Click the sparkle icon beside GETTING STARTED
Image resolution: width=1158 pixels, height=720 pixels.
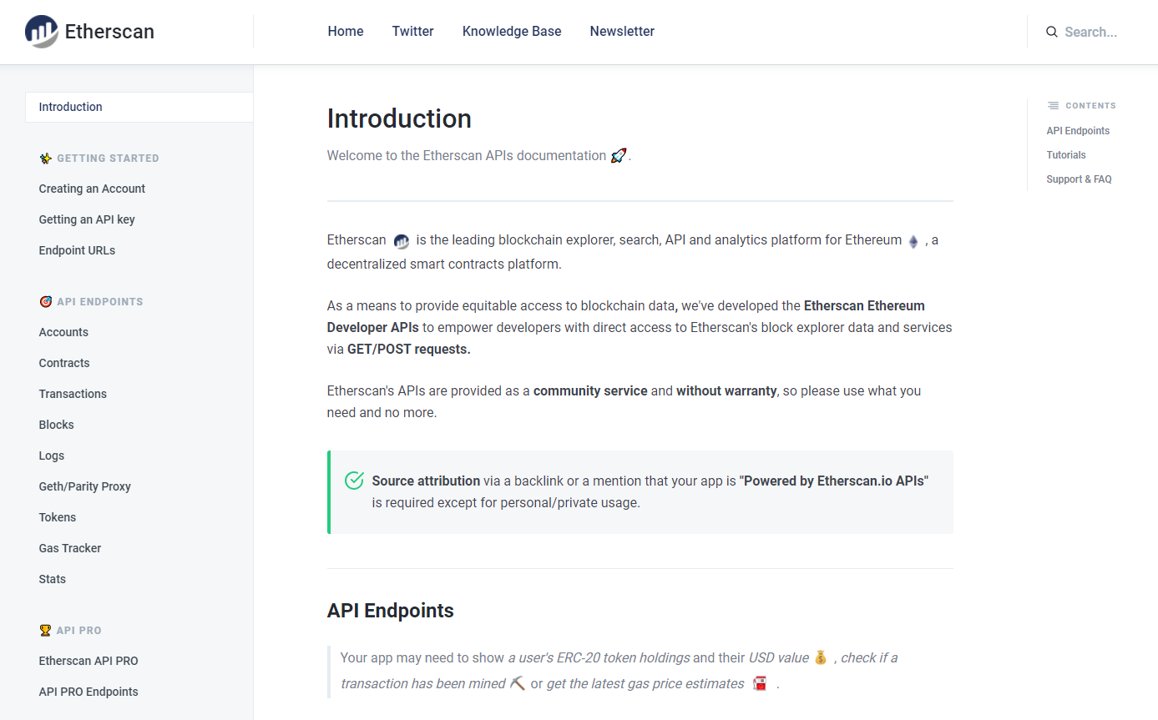tap(44, 158)
